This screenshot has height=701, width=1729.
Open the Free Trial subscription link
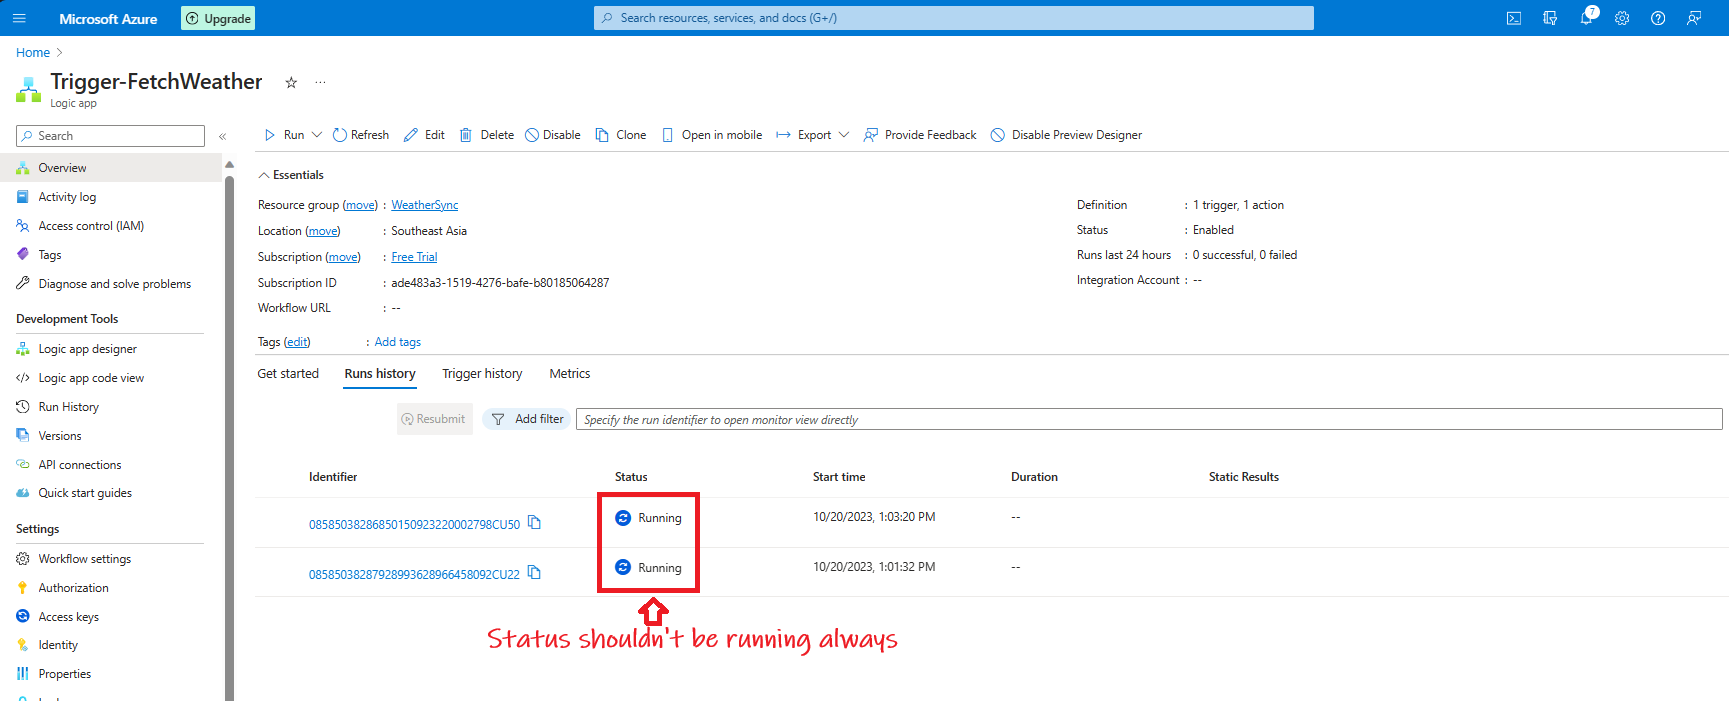(x=414, y=257)
